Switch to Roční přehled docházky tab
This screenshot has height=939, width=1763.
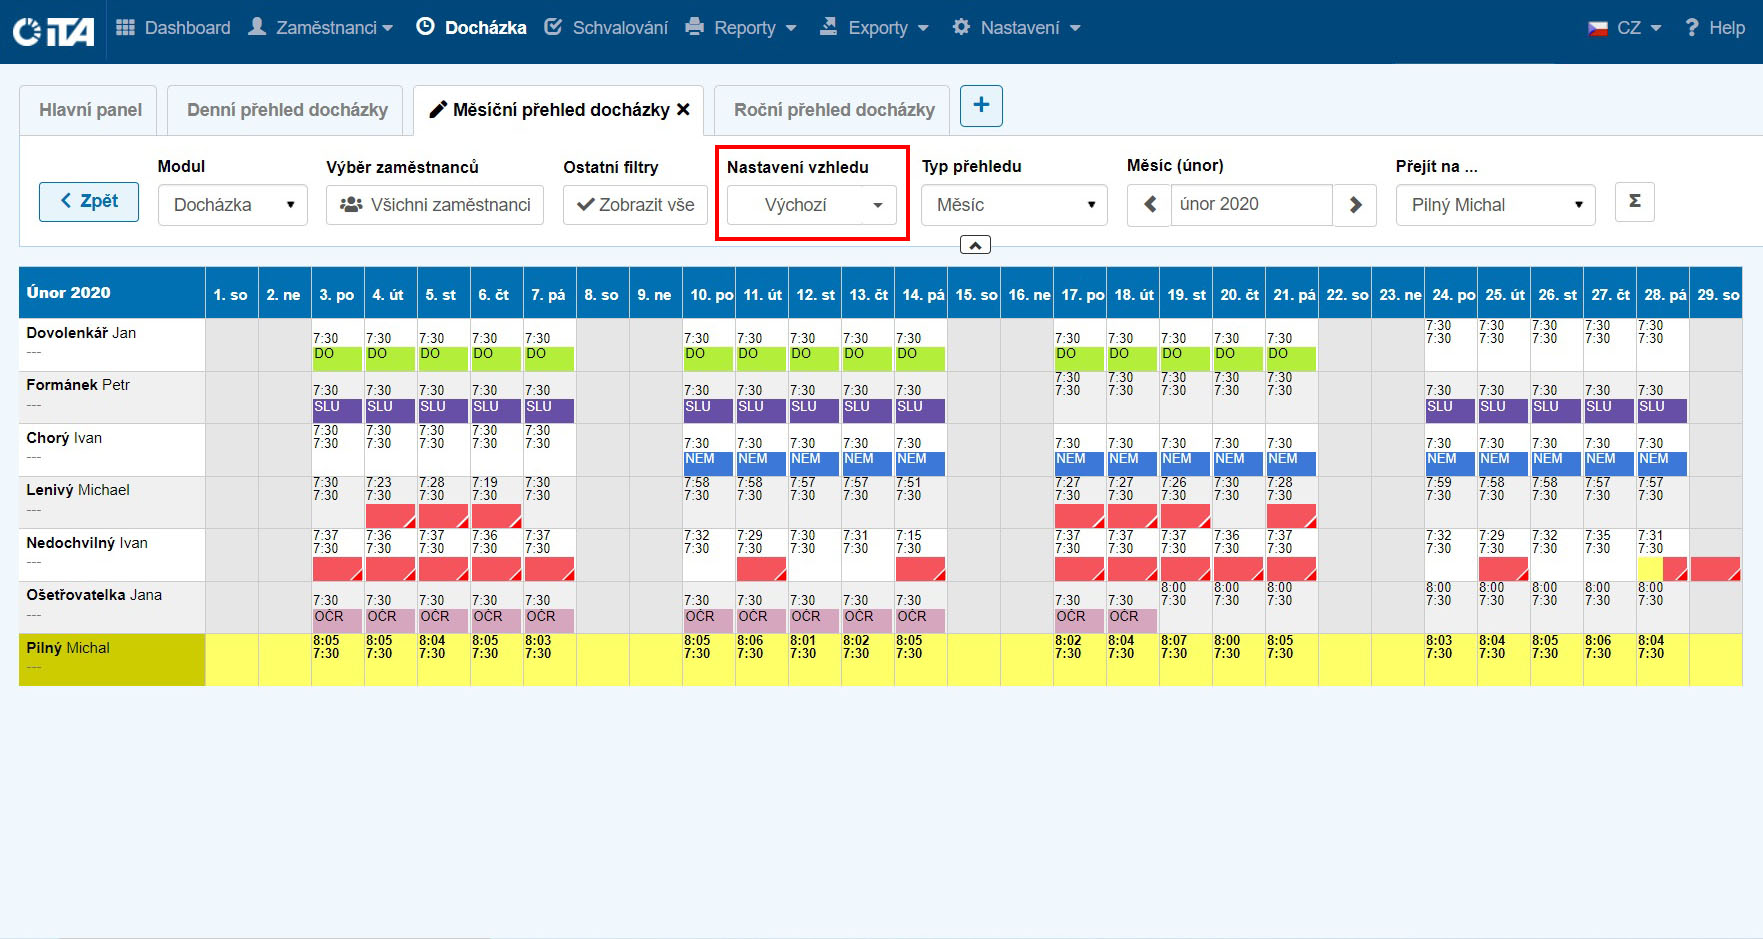coord(834,110)
